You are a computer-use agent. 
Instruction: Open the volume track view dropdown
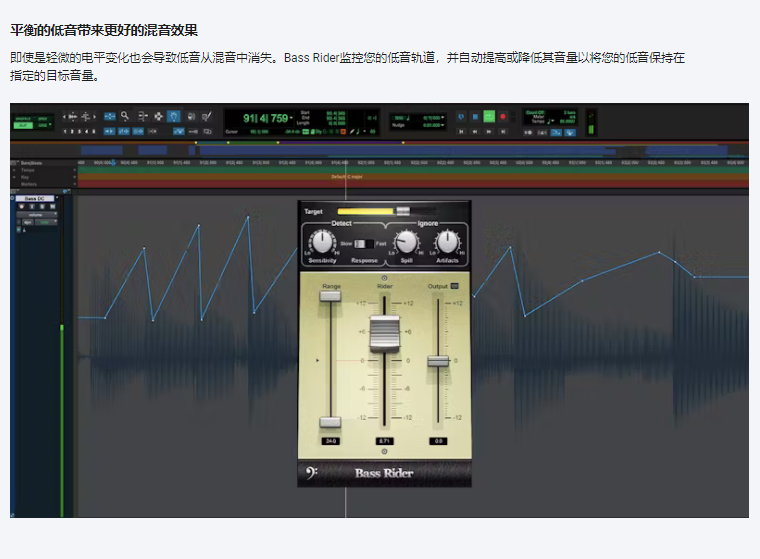click(x=37, y=215)
